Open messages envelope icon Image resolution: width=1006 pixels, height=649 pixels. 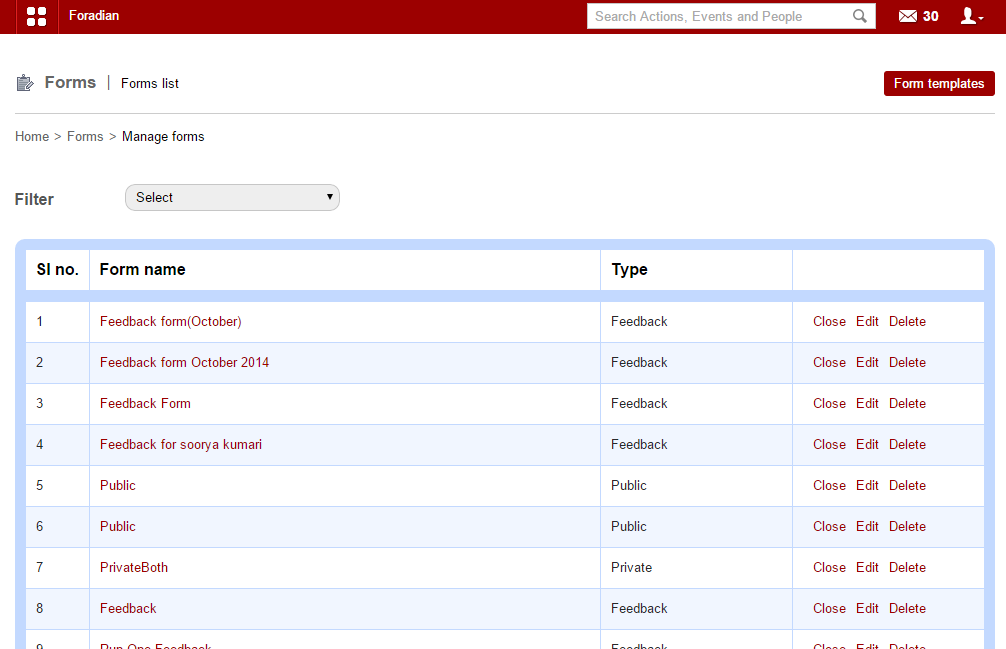pos(907,16)
